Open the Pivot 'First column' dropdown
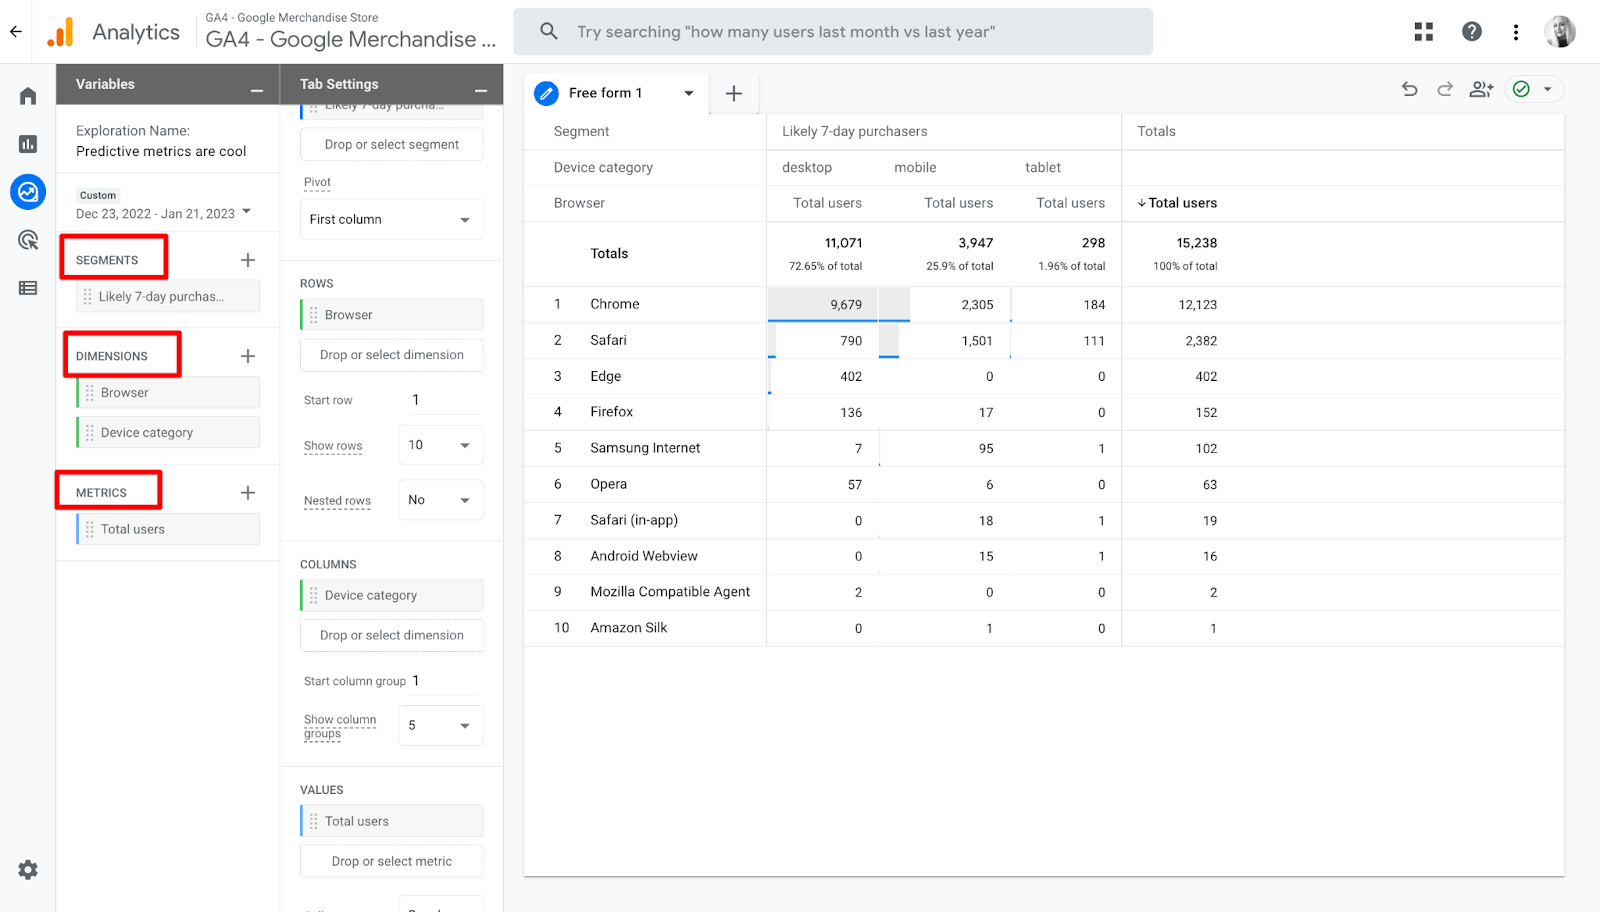 coord(391,220)
